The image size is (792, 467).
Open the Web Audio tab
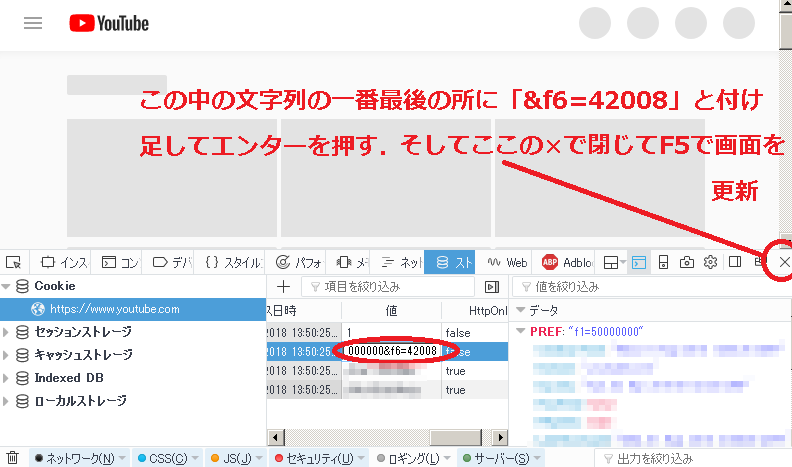[x=507, y=263]
